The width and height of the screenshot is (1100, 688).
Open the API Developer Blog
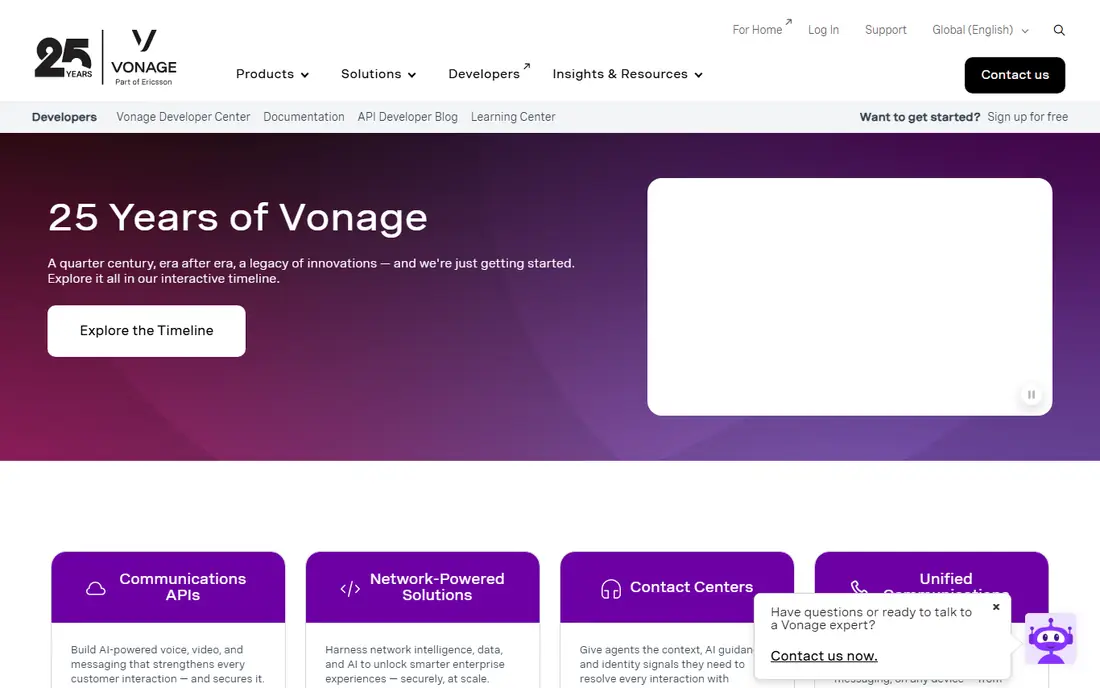408,117
